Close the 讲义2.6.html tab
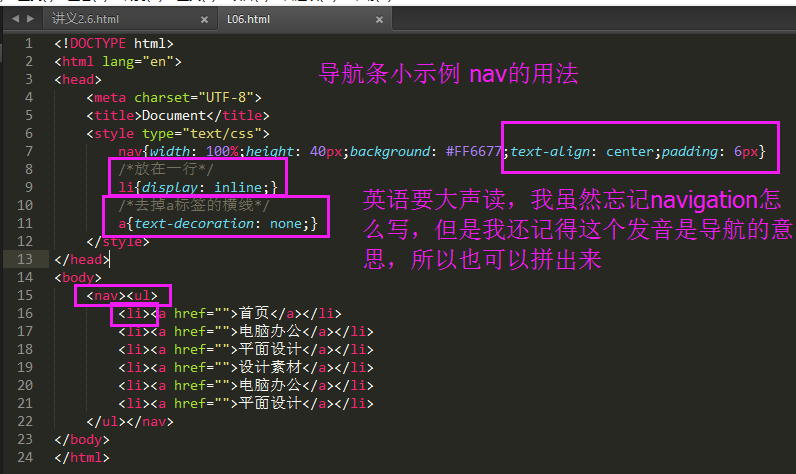 (x=204, y=20)
